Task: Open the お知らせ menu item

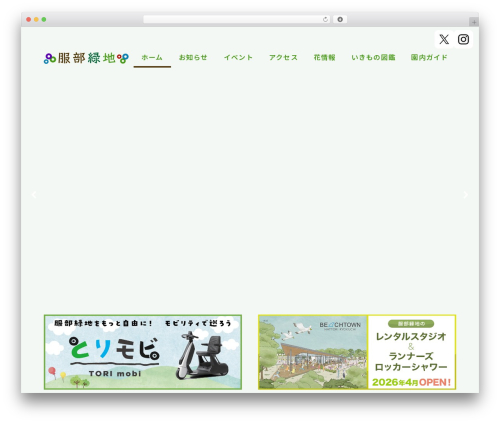Action: pyautogui.click(x=193, y=58)
